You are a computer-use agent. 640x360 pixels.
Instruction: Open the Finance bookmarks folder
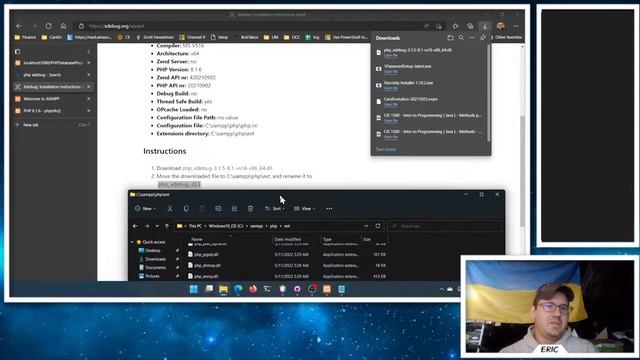(25, 37)
